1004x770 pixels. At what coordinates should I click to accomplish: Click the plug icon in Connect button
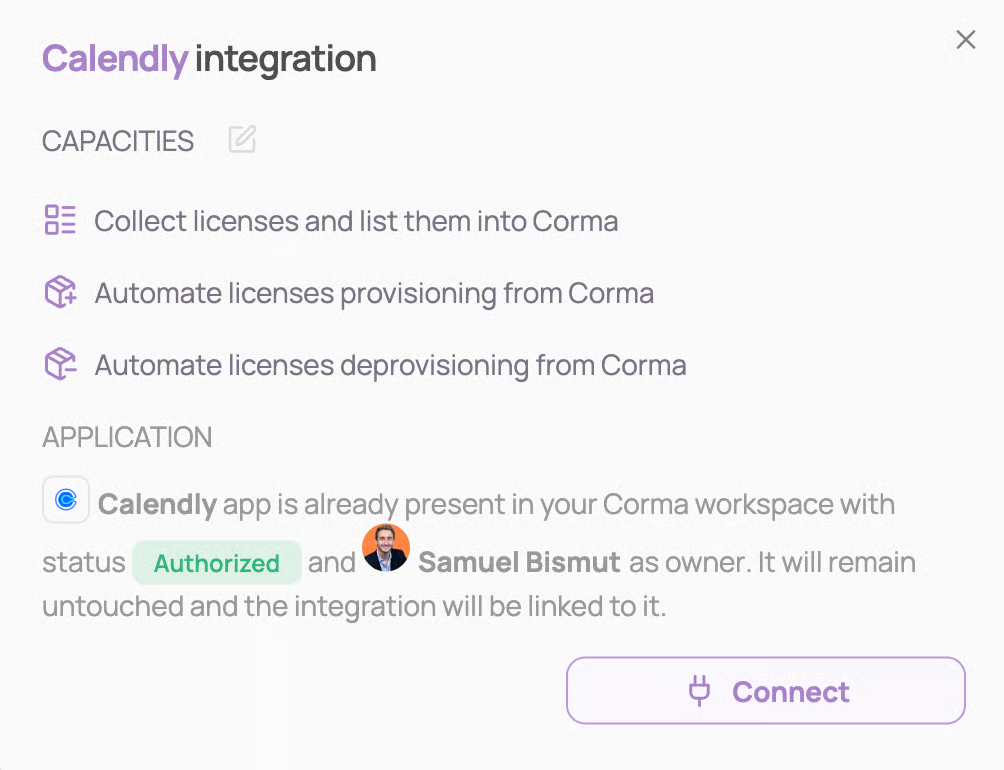[700, 691]
